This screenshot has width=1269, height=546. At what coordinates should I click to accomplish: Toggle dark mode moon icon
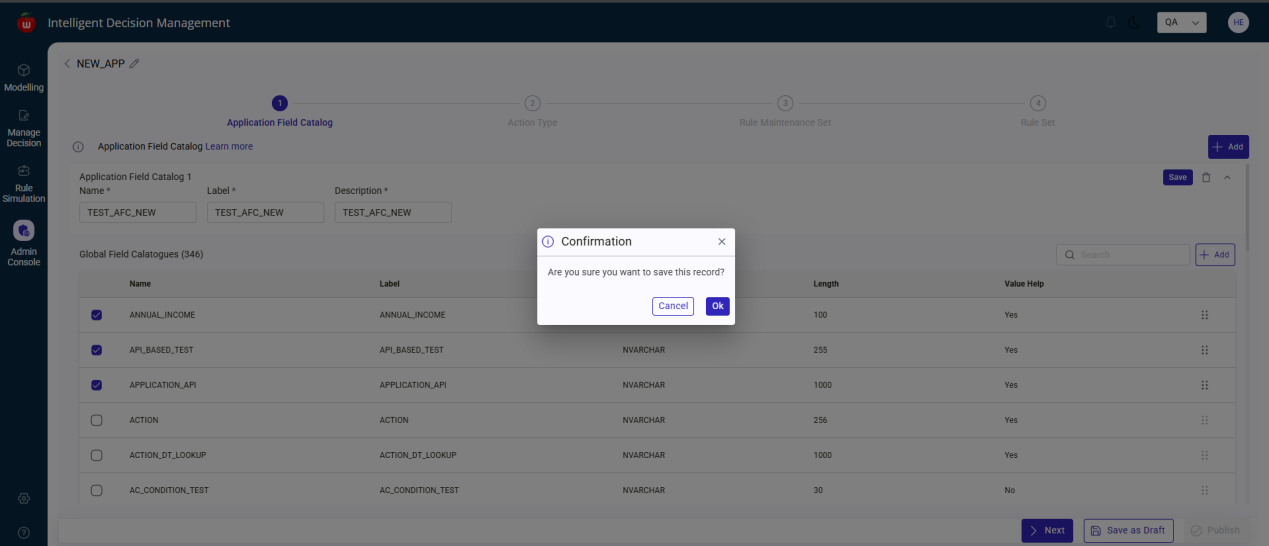tap(1134, 23)
